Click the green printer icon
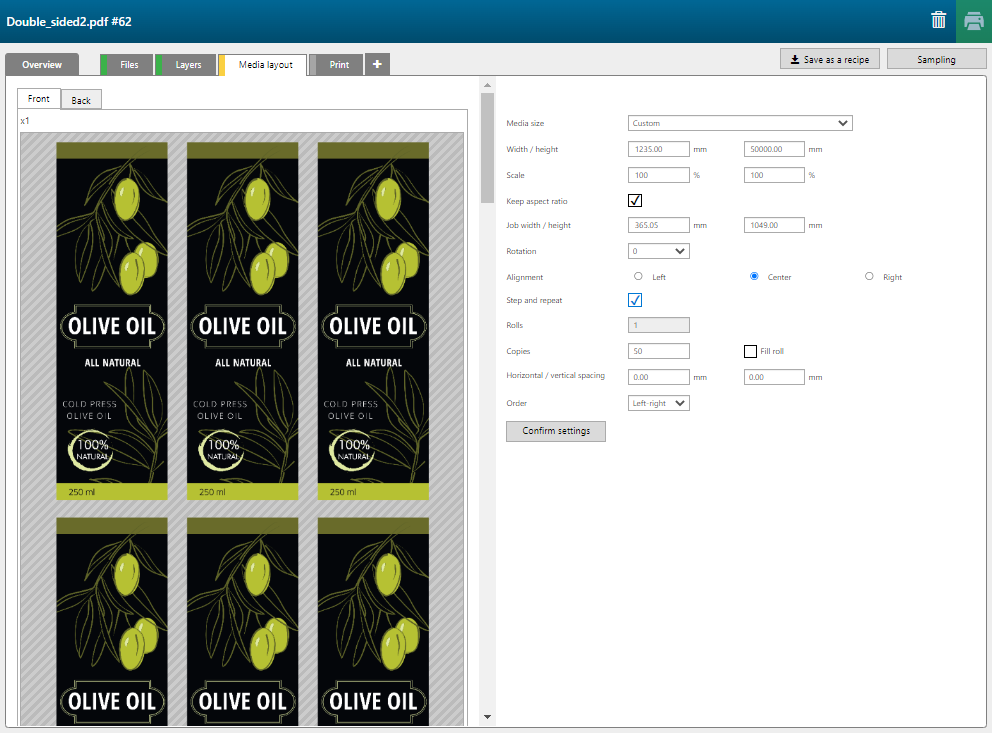This screenshot has height=733, width=992. click(x=973, y=21)
